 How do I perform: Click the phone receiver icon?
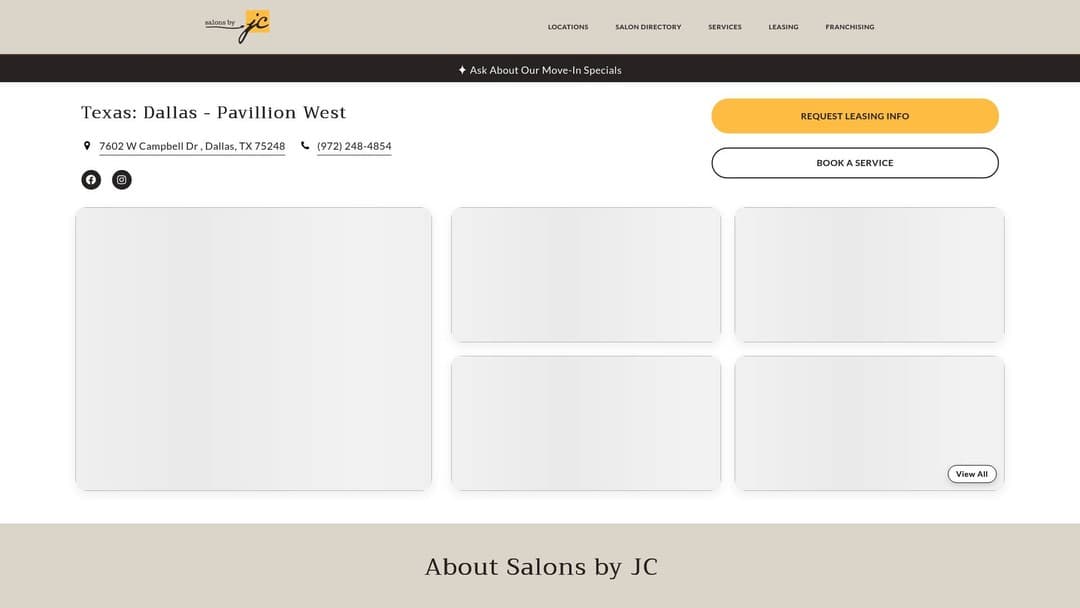pyautogui.click(x=303, y=145)
